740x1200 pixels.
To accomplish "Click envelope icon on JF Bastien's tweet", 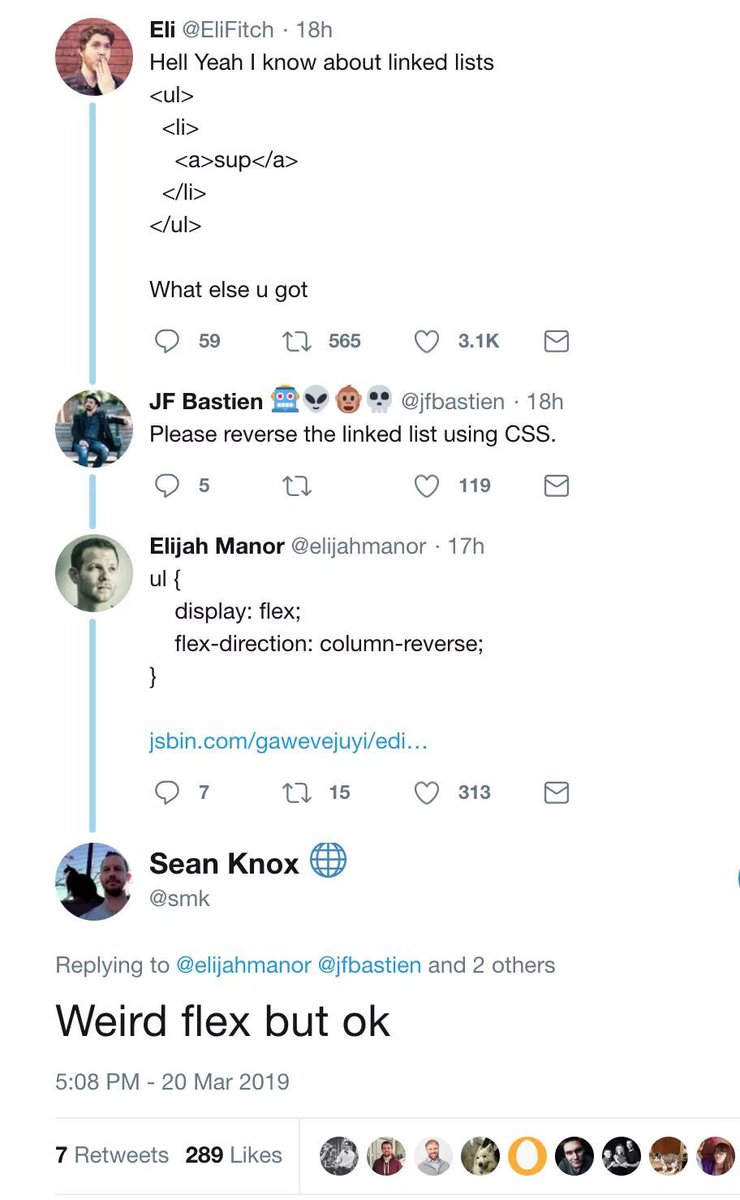I will pyautogui.click(x=556, y=486).
